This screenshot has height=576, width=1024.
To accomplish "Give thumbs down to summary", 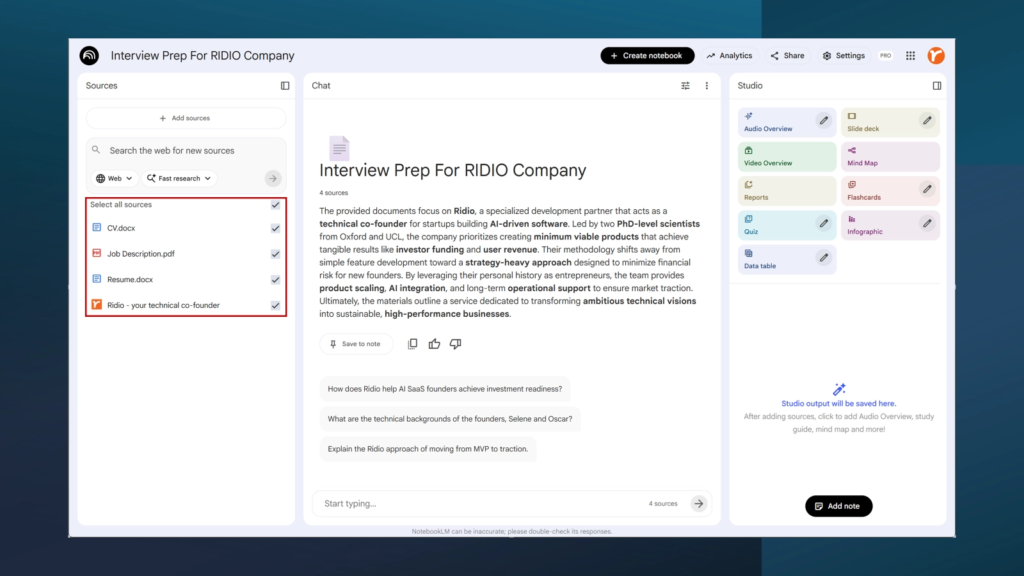I will tap(455, 344).
